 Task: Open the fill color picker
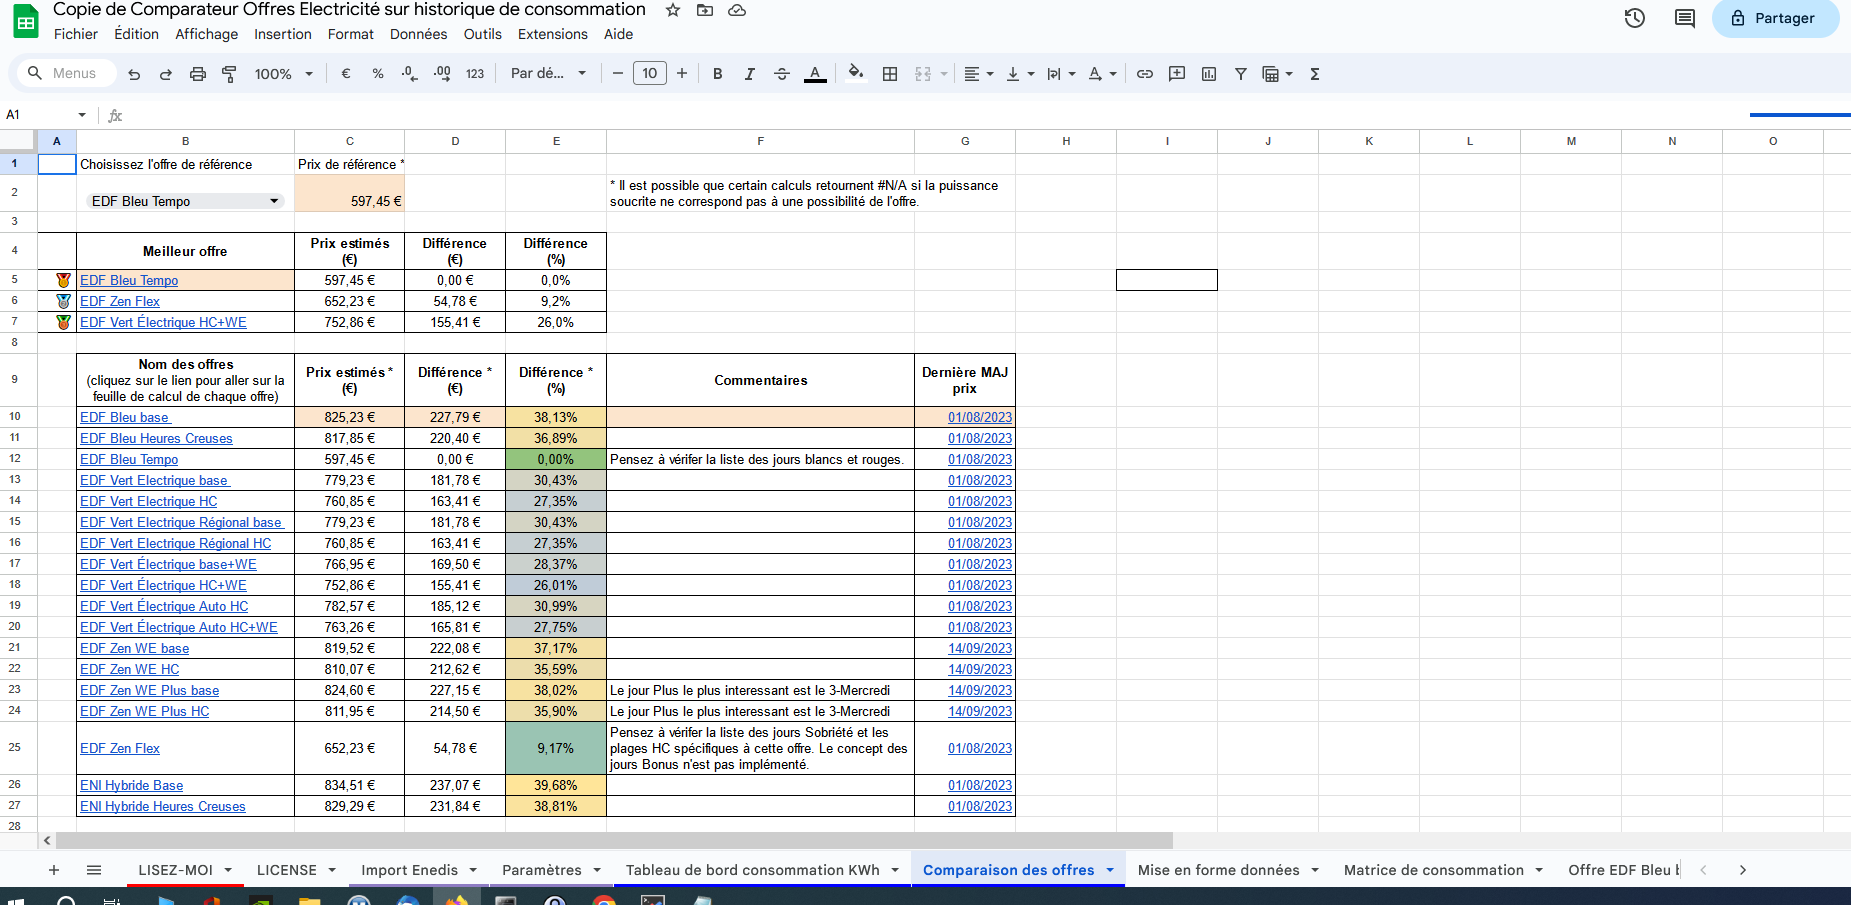click(x=855, y=74)
